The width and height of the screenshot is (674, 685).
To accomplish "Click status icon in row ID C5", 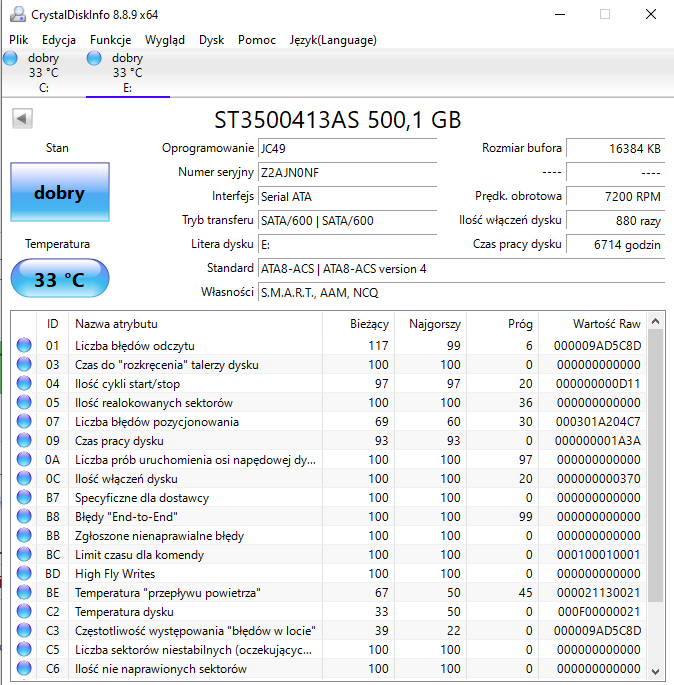I will pyautogui.click(x=24, y=649).
